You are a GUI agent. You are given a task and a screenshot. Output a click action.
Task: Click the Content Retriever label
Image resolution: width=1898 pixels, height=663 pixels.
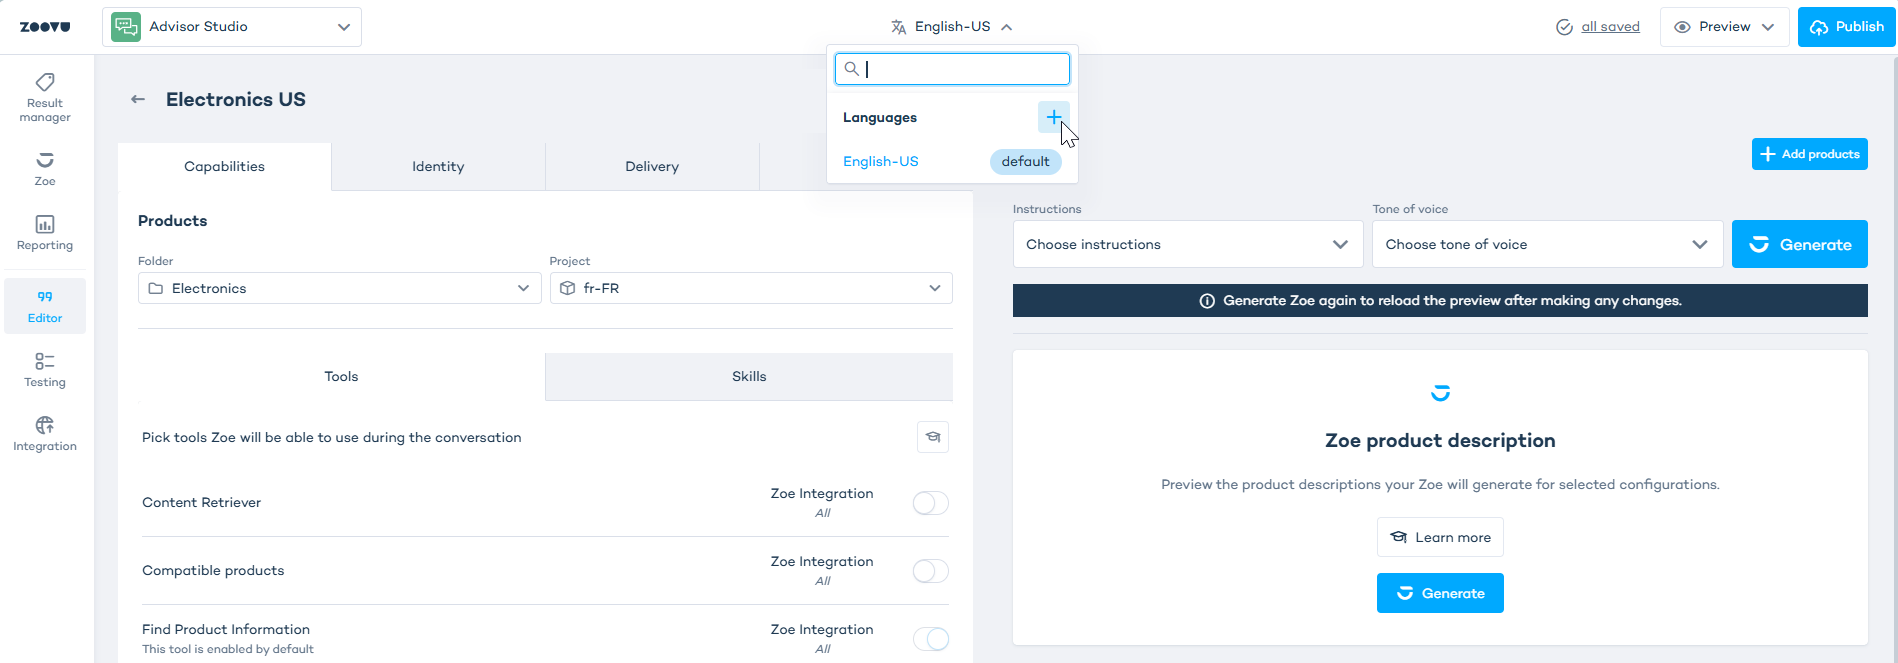202,502
